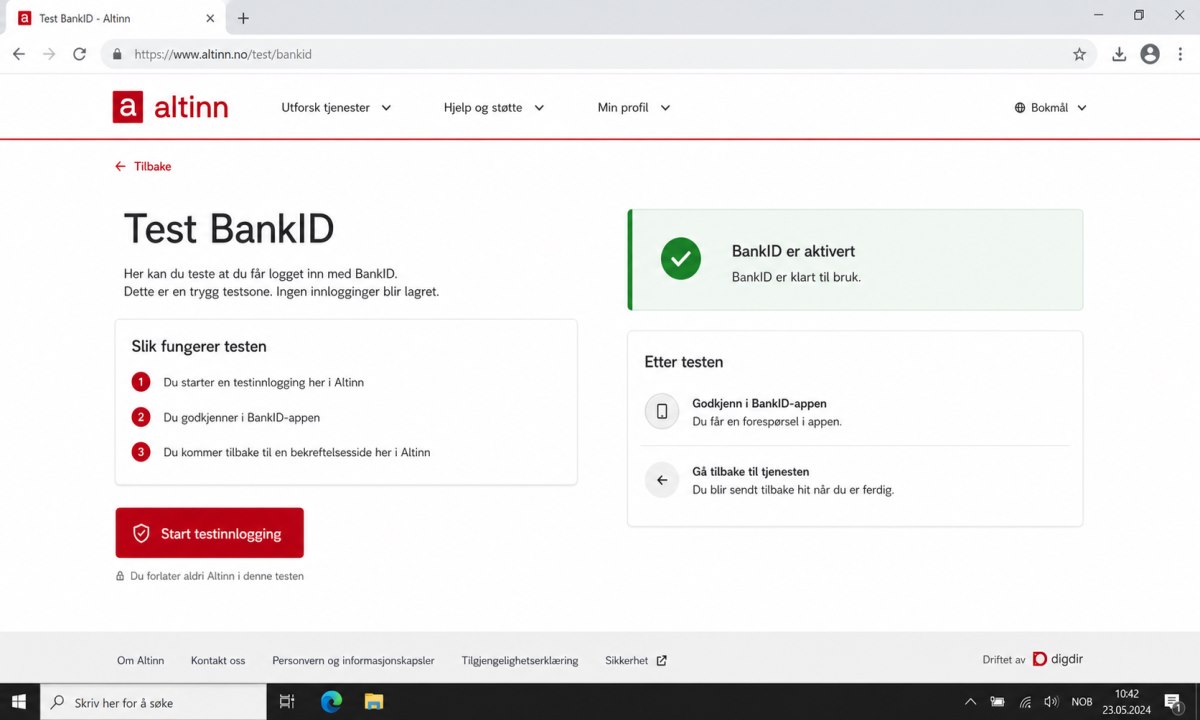Click the browser forward arrow
The image size is (1200, 720).
[x=49, y=54]
